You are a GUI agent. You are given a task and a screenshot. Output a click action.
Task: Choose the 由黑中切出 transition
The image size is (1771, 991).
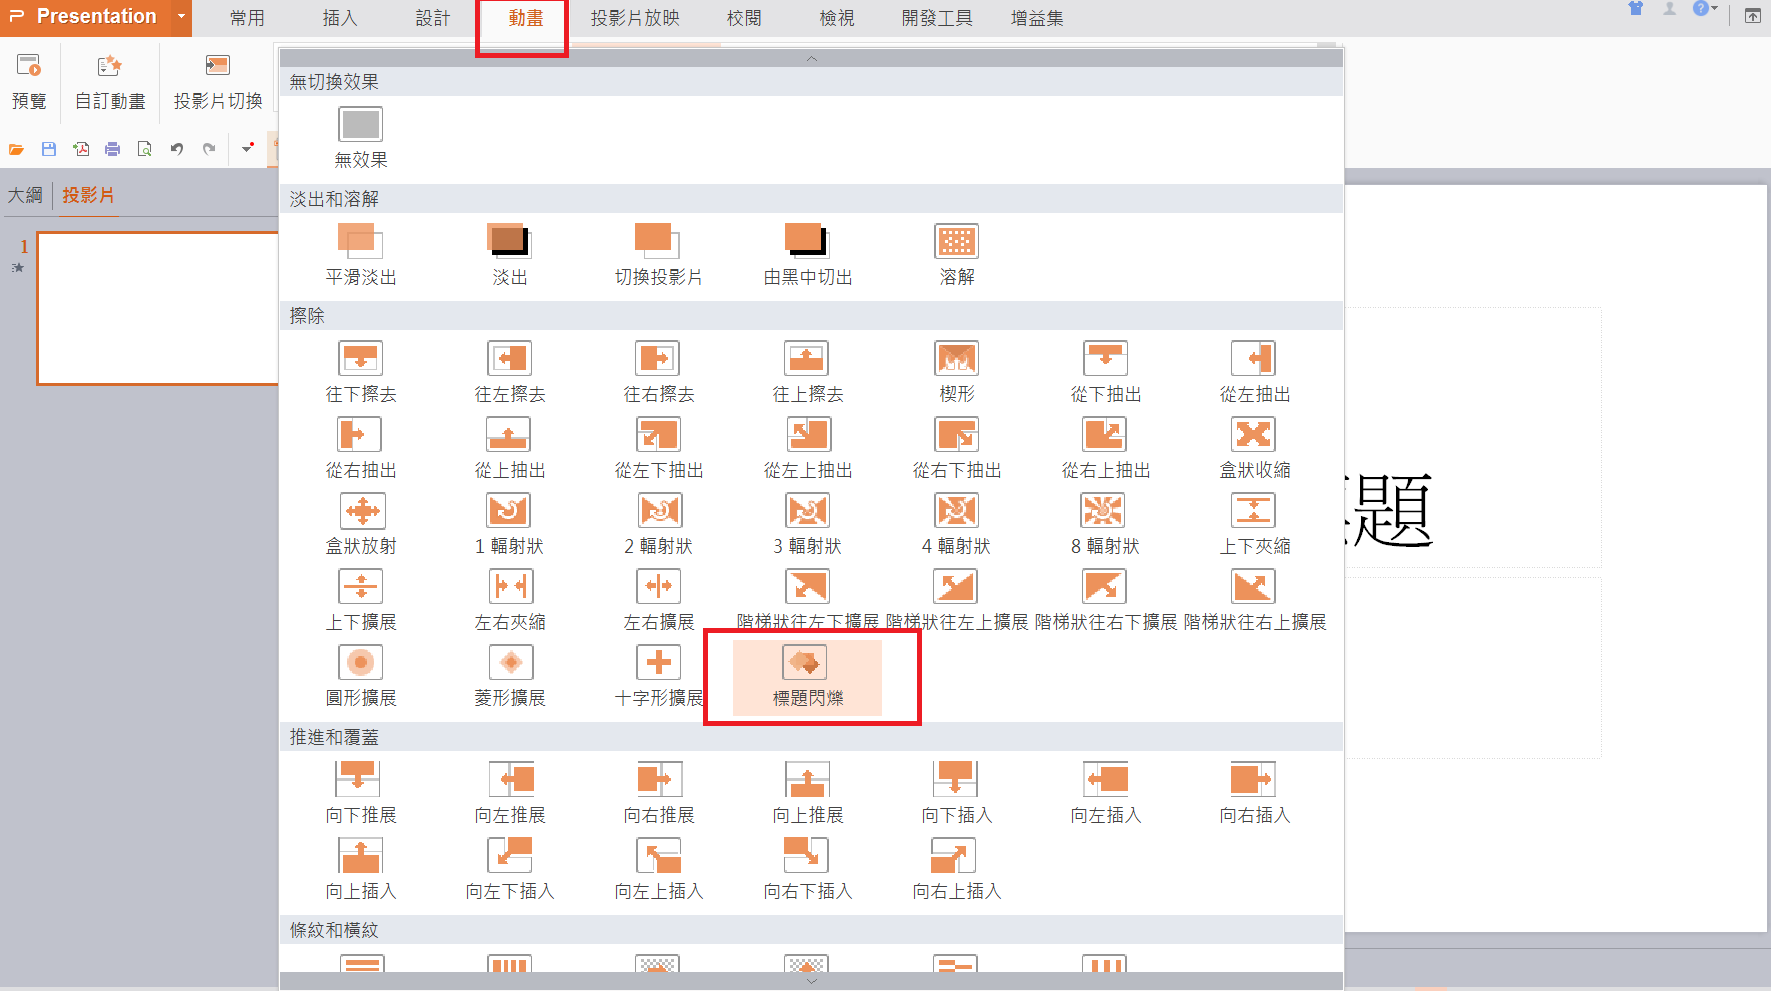click(807, 255)
